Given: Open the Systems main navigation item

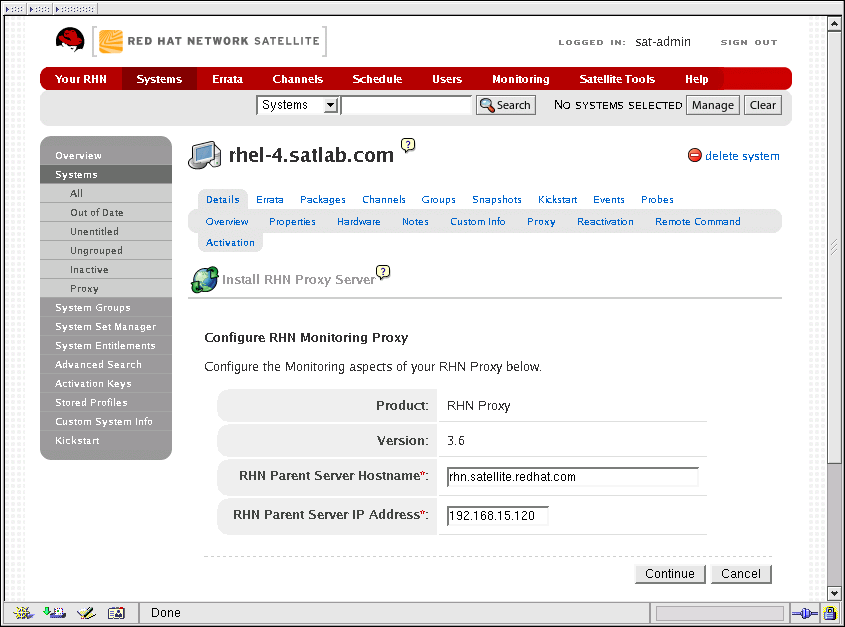Looking at the screenshot, I should (159, 79).
